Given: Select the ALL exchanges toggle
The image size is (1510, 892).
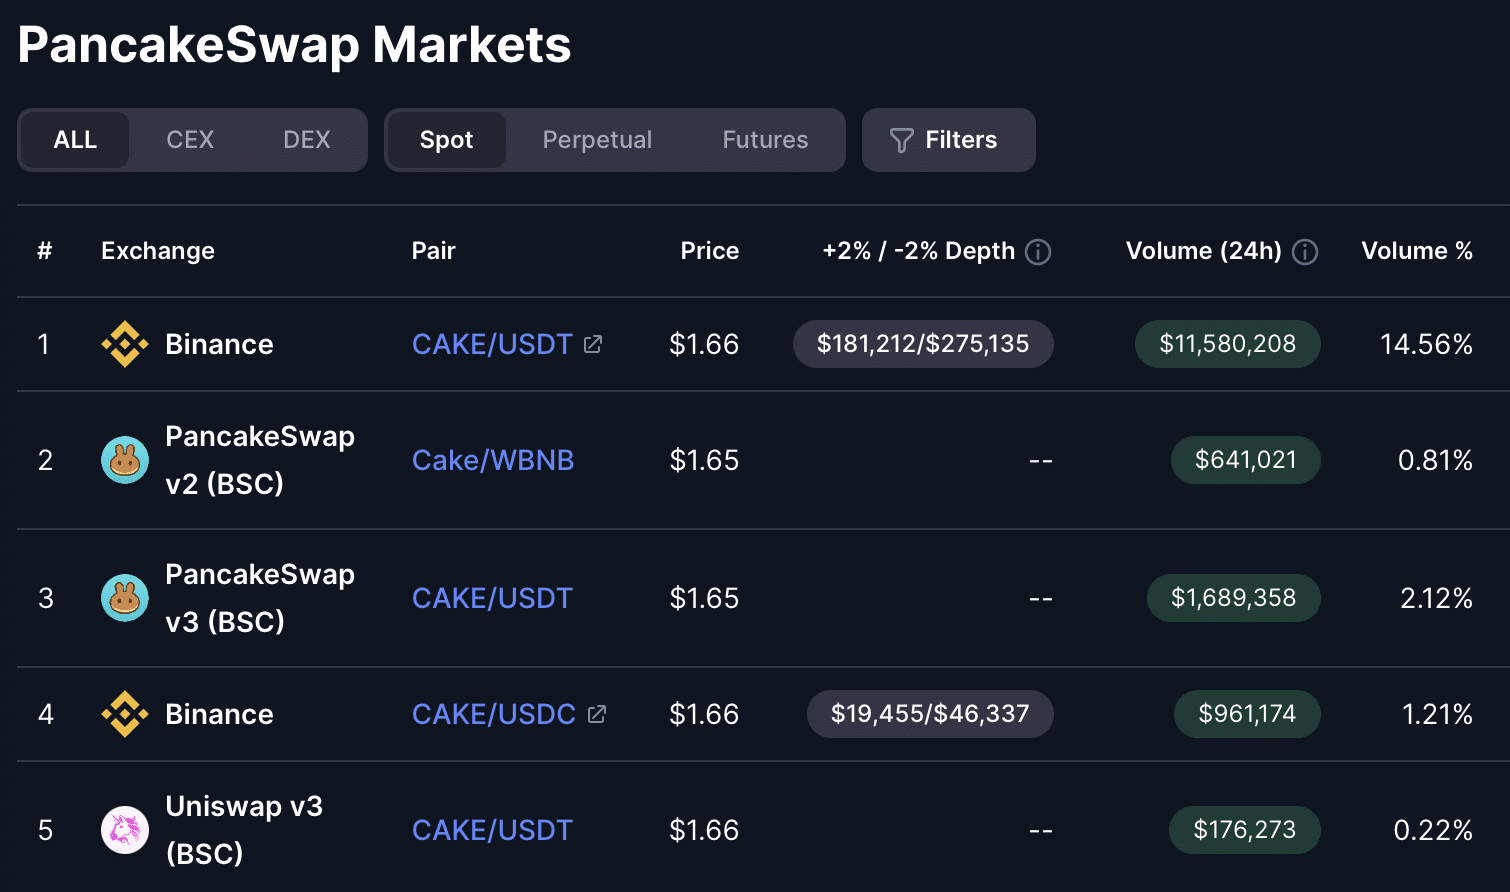Looking at the screenshot, I should click(75, 140).
